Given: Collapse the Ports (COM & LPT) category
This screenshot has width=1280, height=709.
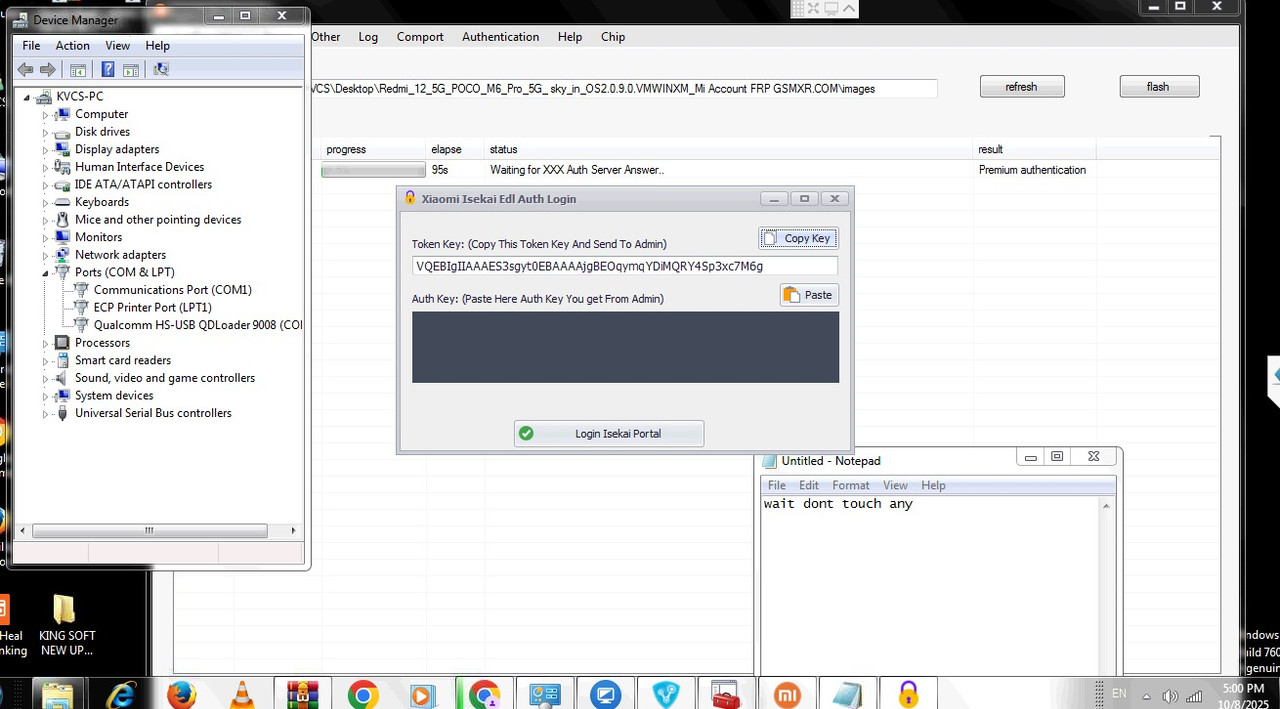Looking at the screenshot, I should (45, 273).
